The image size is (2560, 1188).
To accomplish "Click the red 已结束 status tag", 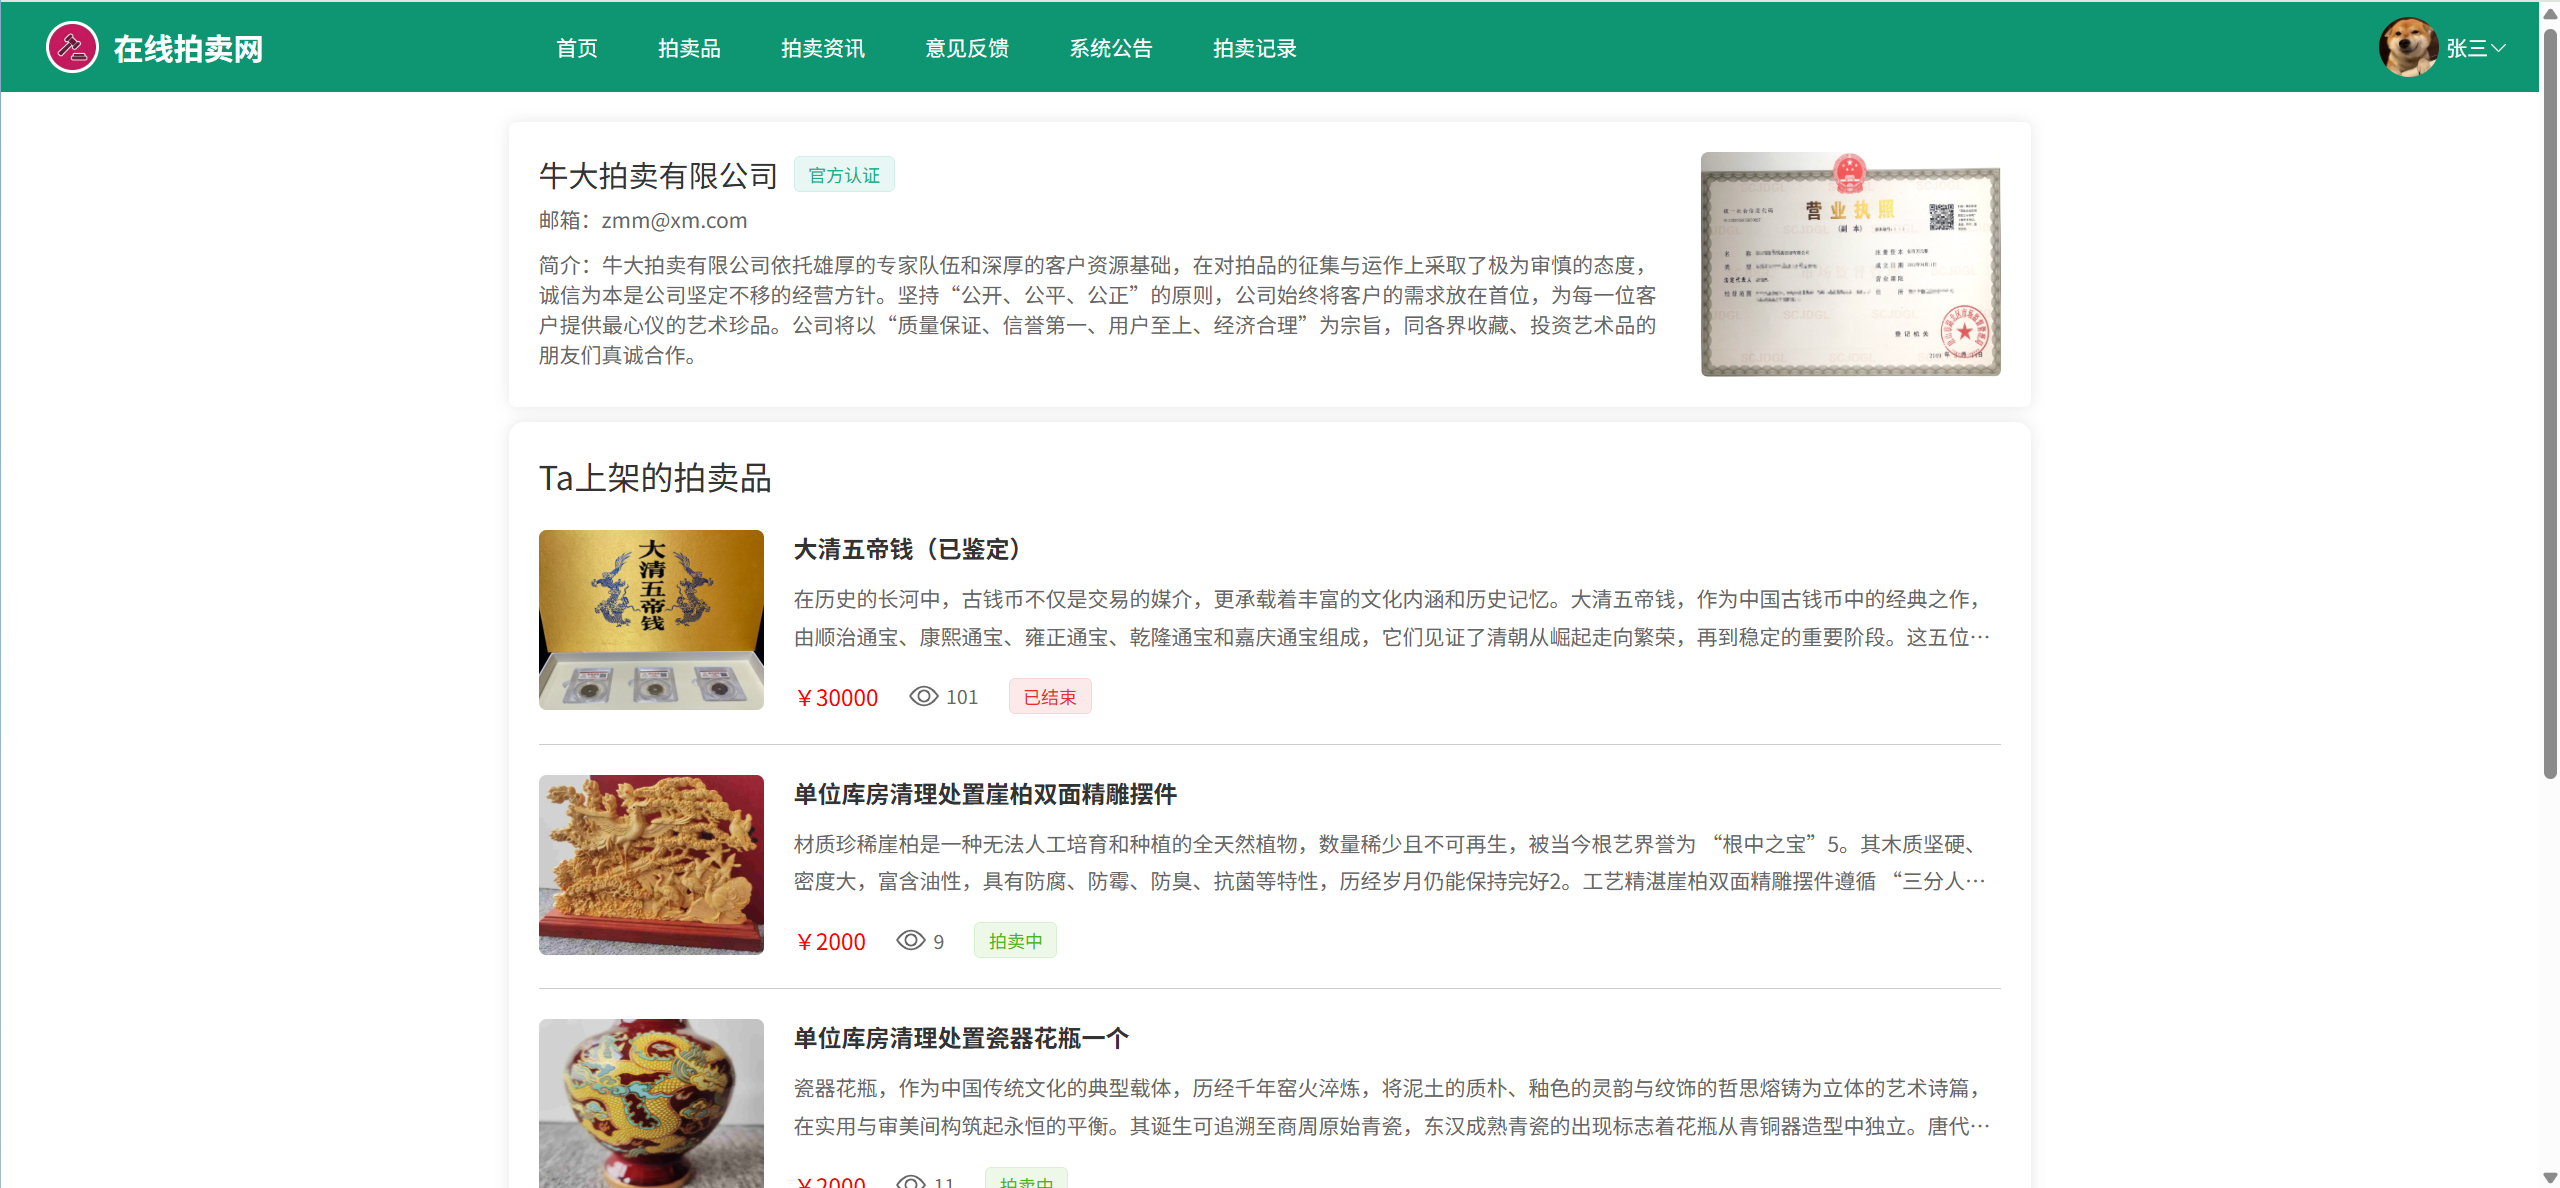I will point(1049,697).
